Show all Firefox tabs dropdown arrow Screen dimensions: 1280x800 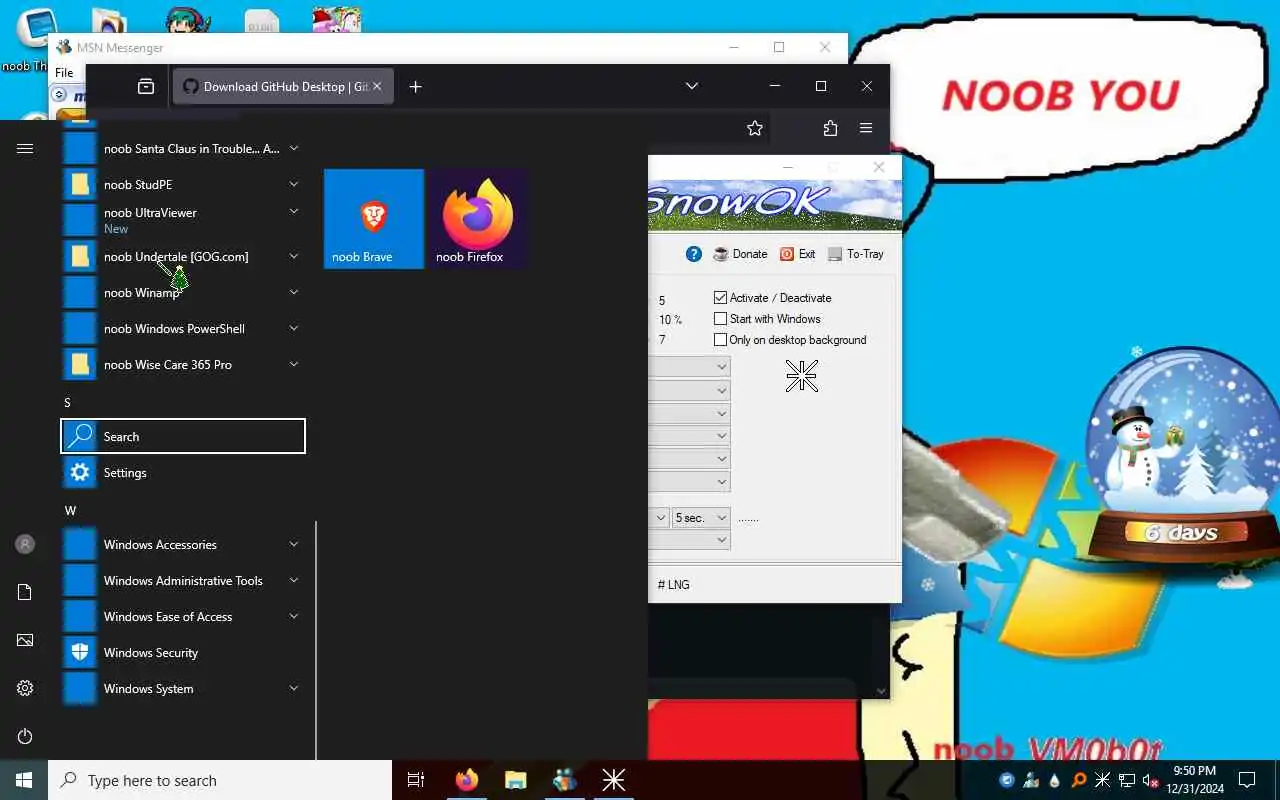pyautogui.click(x=691, y=86)
